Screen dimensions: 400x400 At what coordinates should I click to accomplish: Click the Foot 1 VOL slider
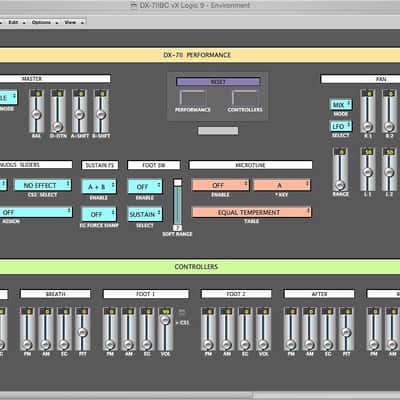165,329
